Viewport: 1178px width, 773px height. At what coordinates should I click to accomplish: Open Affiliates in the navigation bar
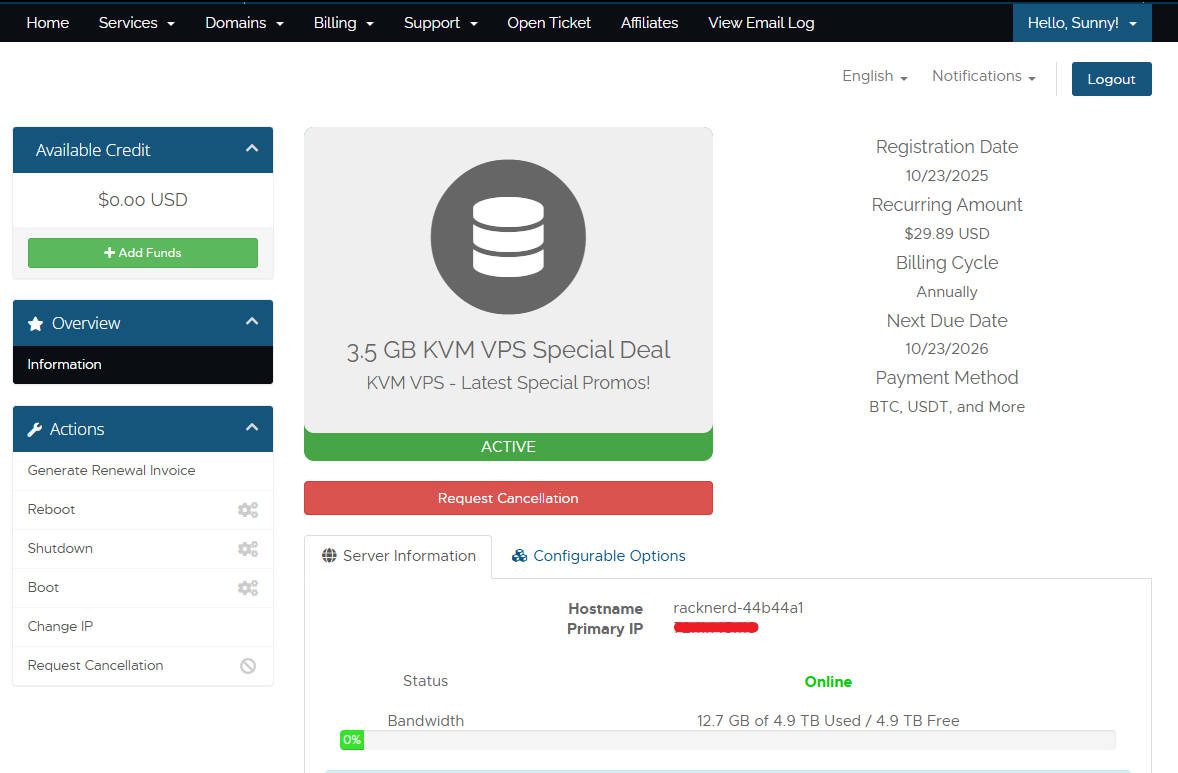tap(649, 23)
